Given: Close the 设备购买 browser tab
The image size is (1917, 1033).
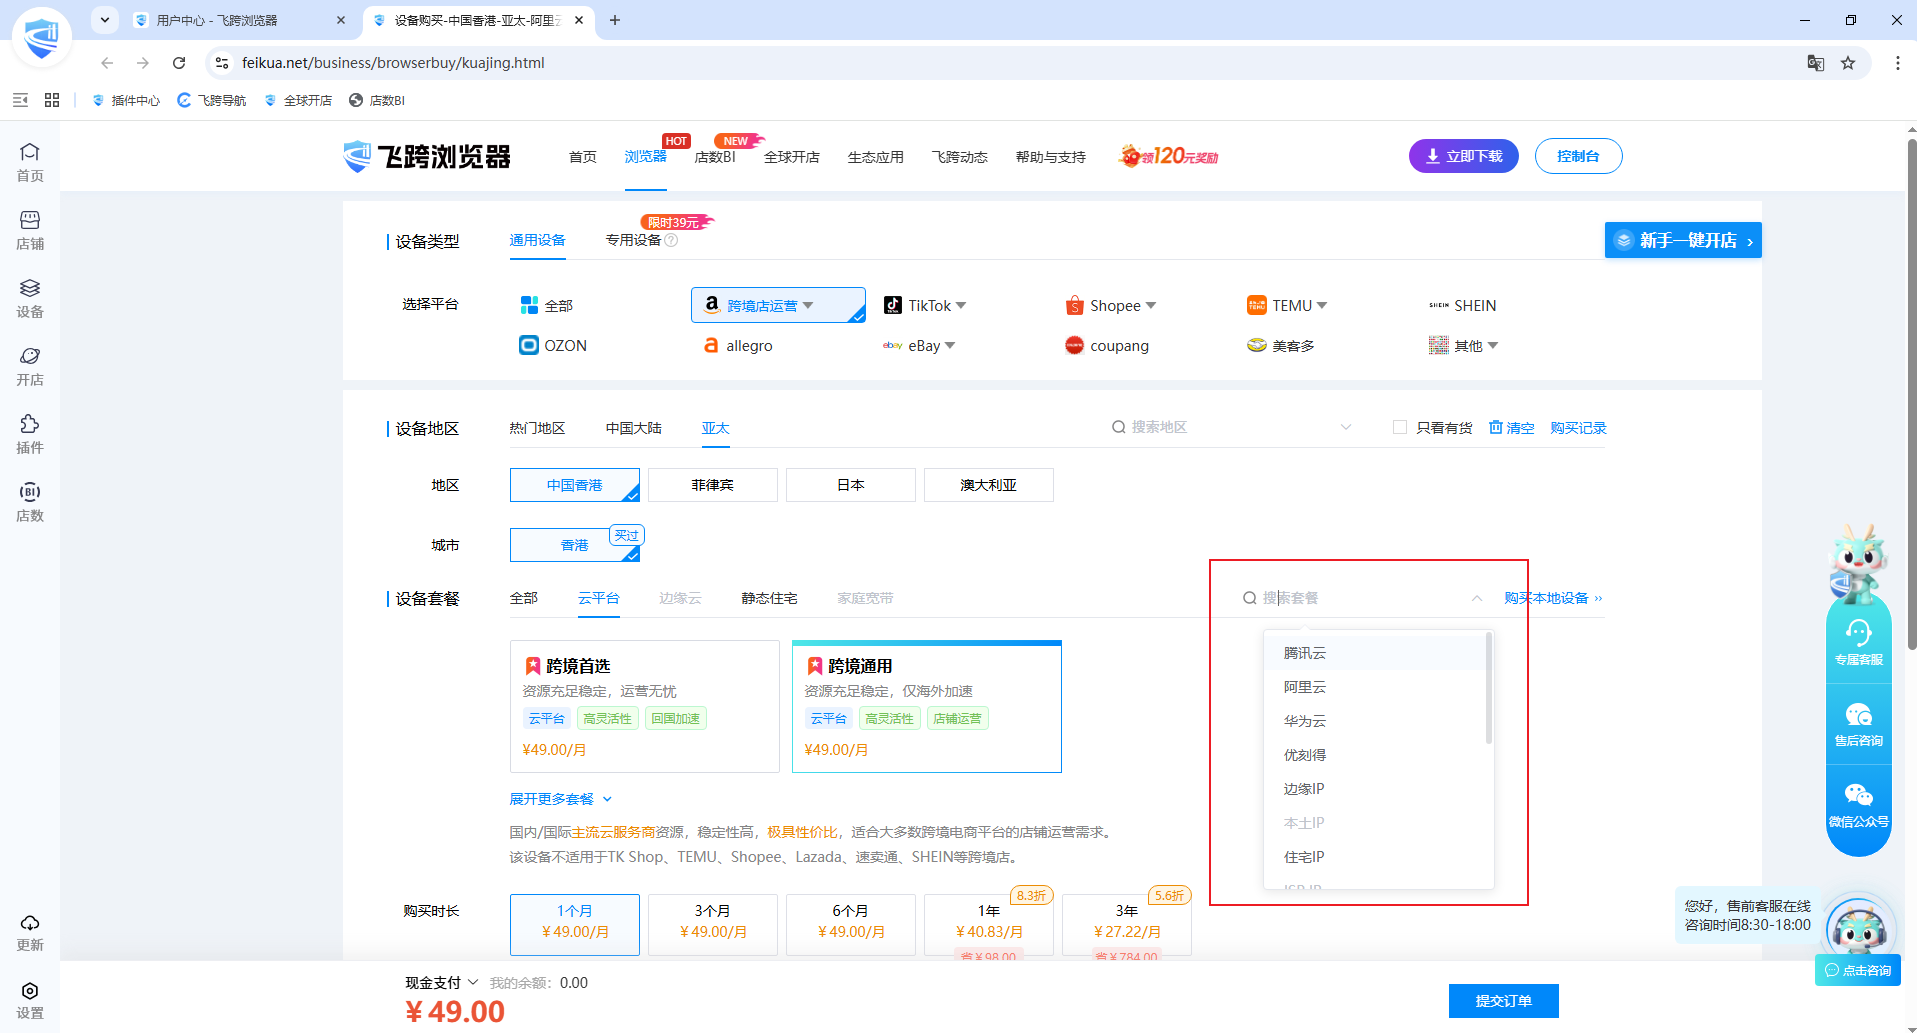Looking at the screenshot, I should pos(579,20).
